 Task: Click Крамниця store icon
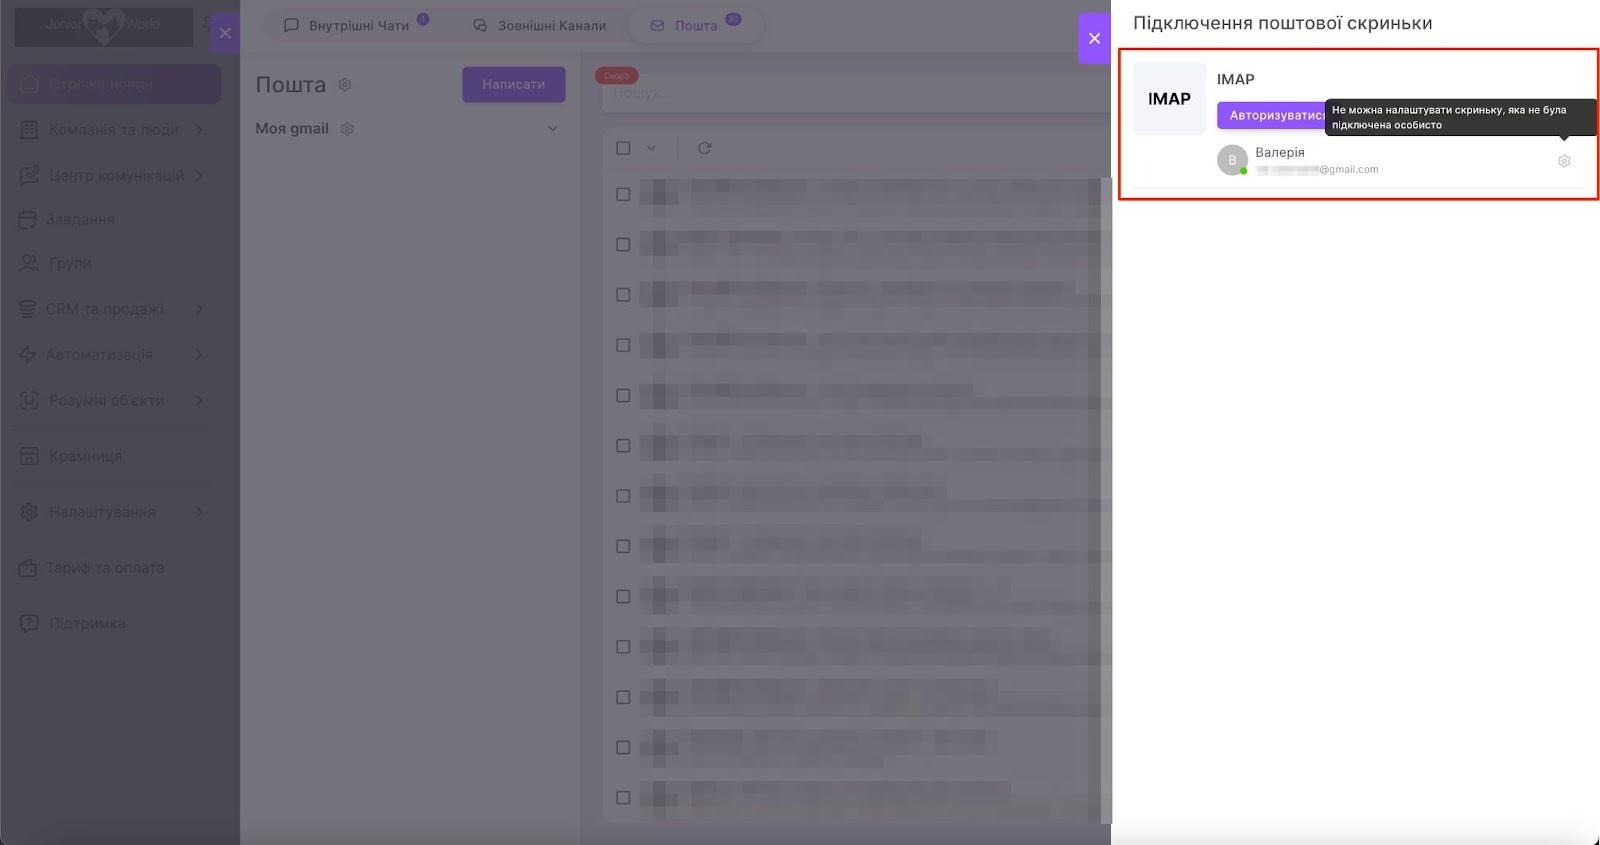point(29,456)
